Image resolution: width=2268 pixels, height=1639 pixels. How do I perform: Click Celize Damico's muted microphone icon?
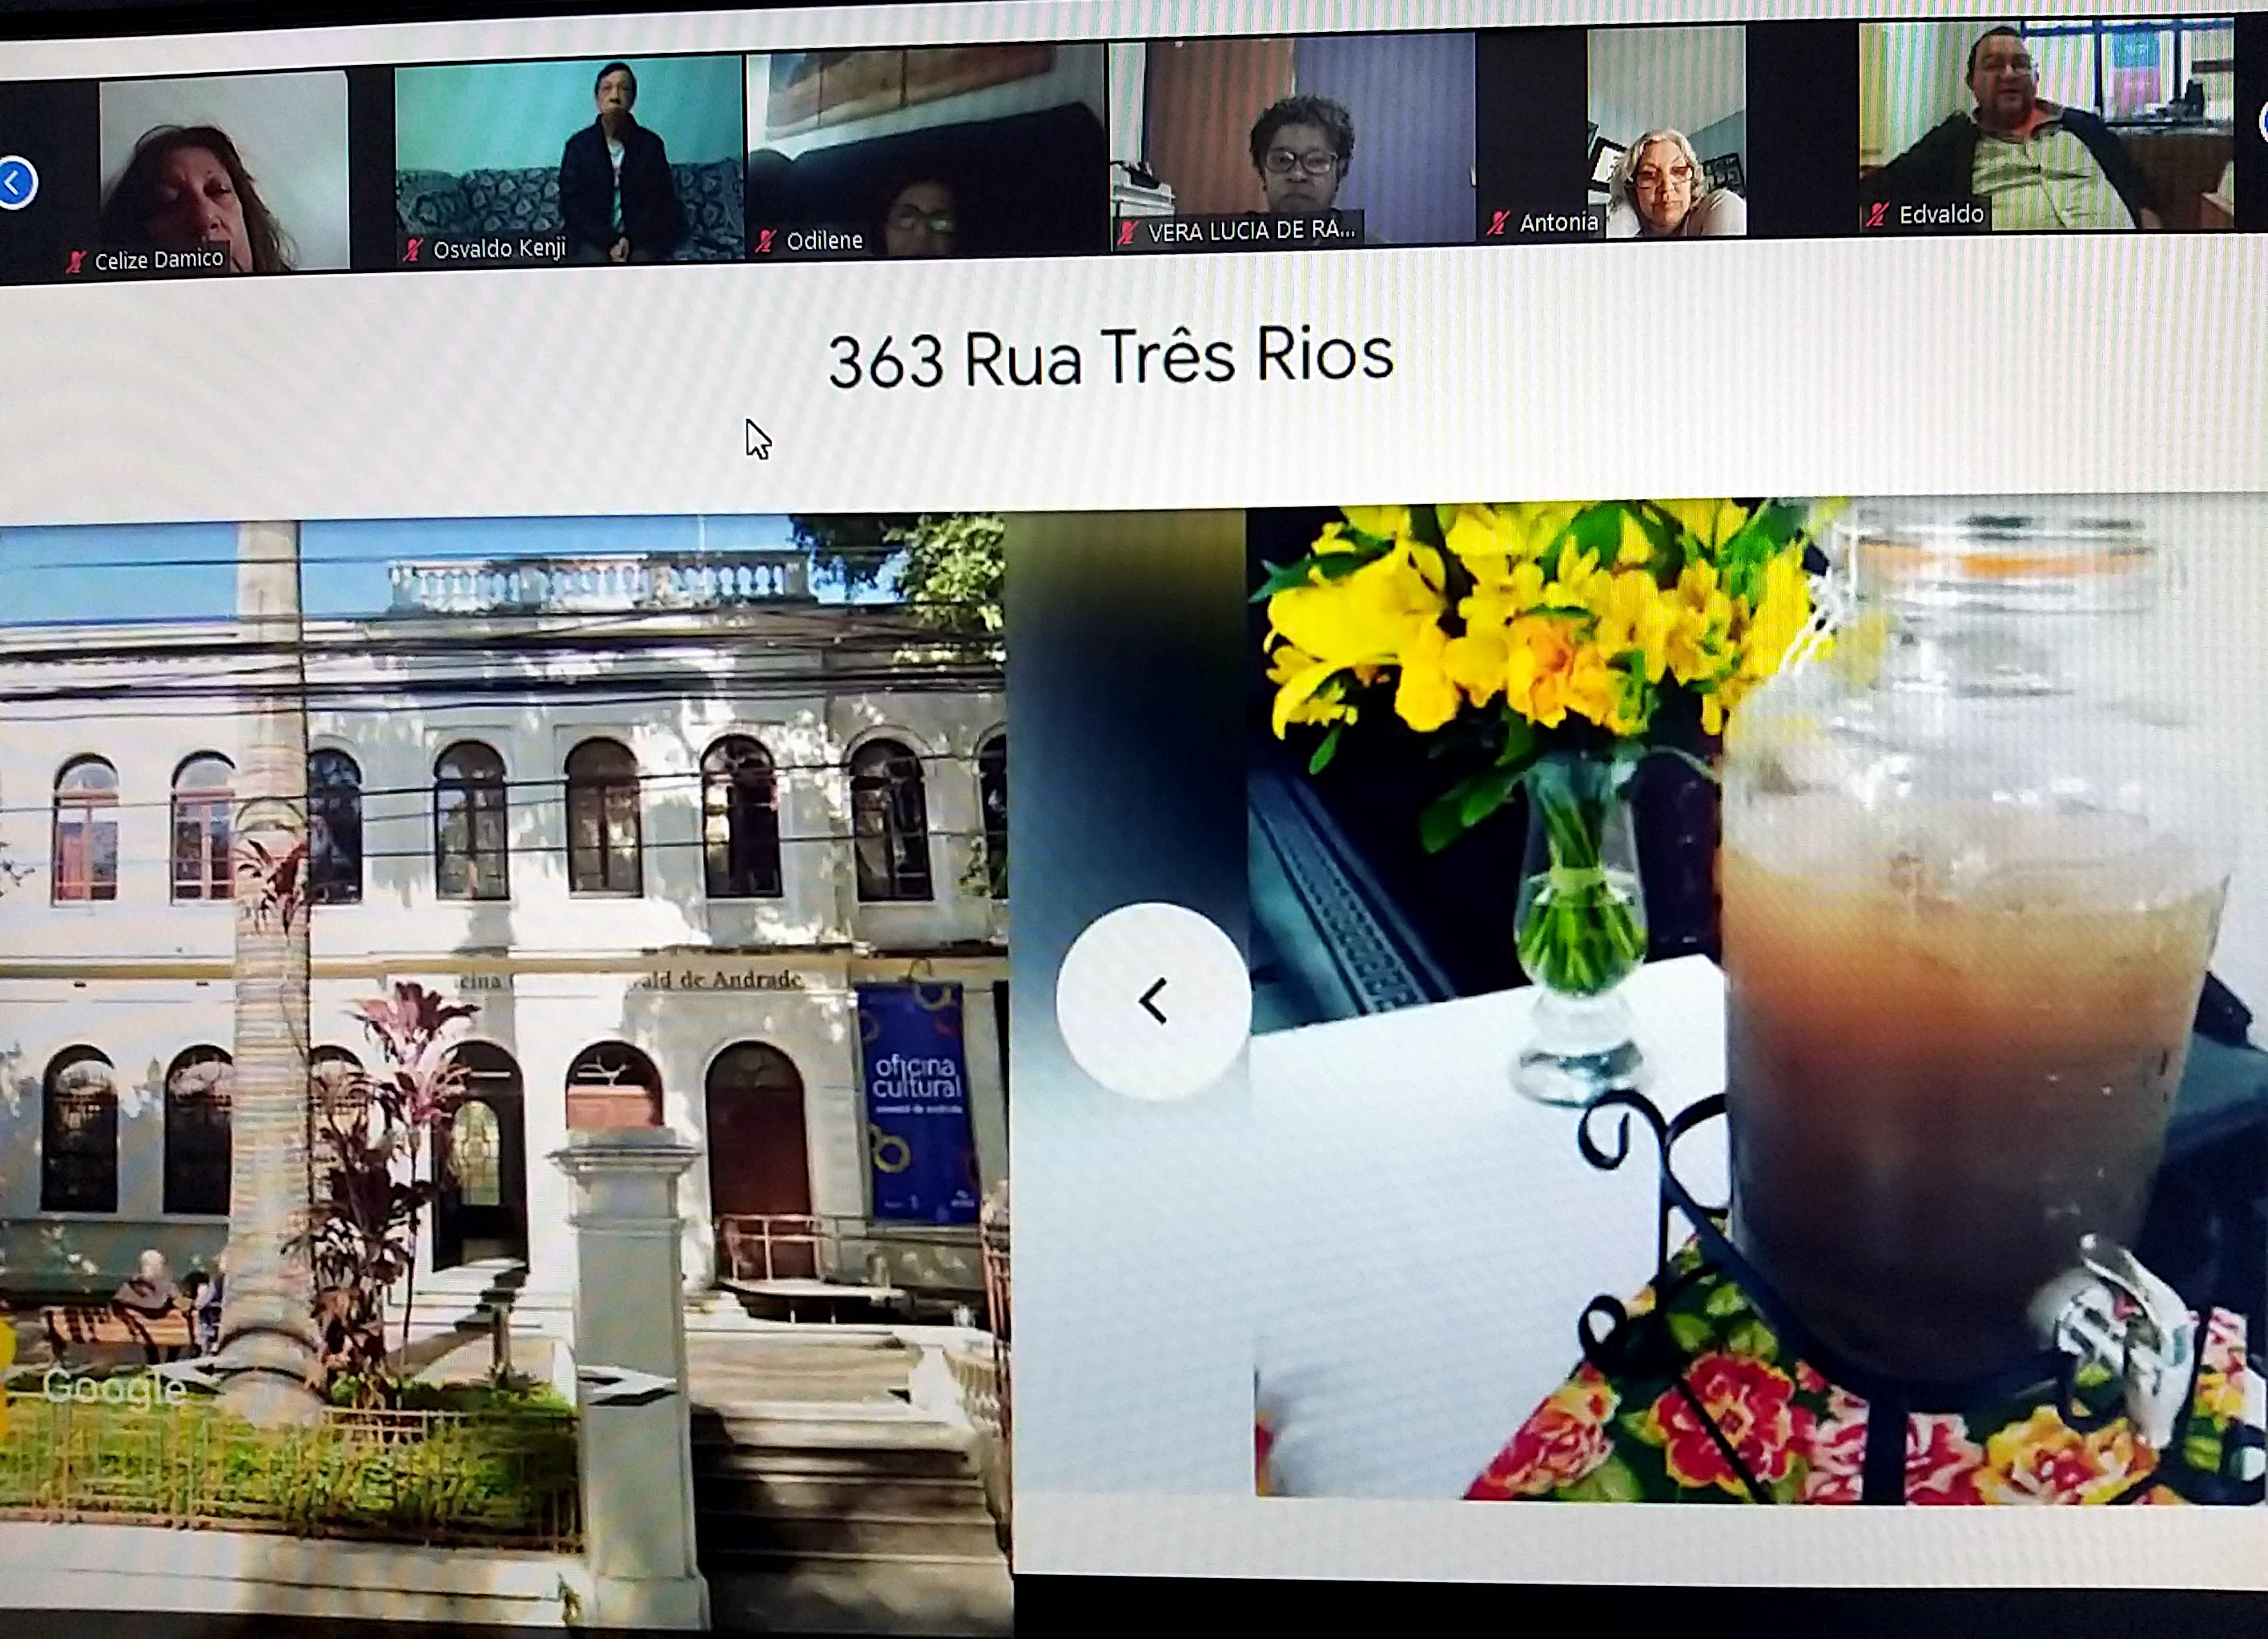pos(77,262)
